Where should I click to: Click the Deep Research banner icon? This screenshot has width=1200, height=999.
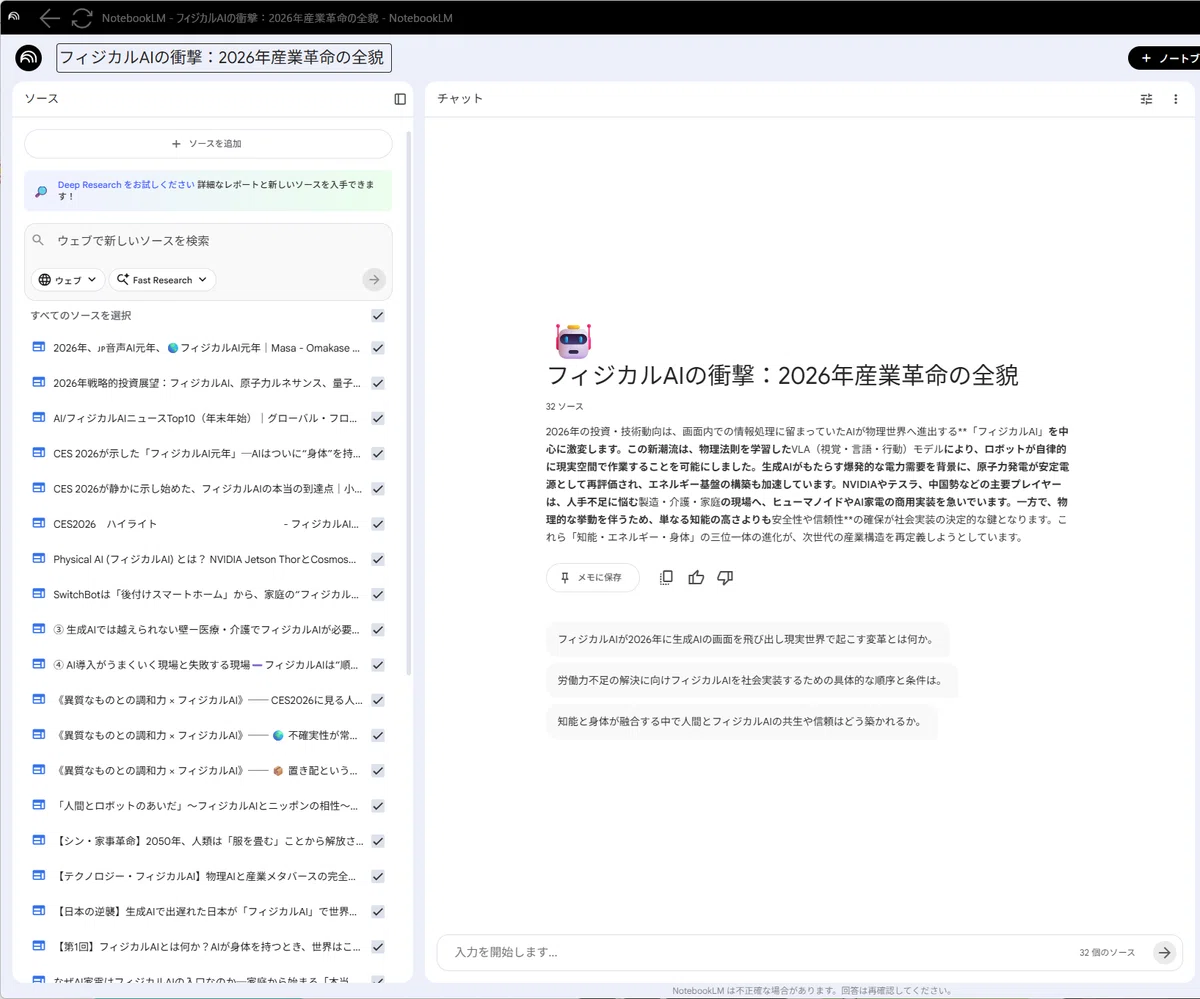pyautogui.click(x=40, y=191)
